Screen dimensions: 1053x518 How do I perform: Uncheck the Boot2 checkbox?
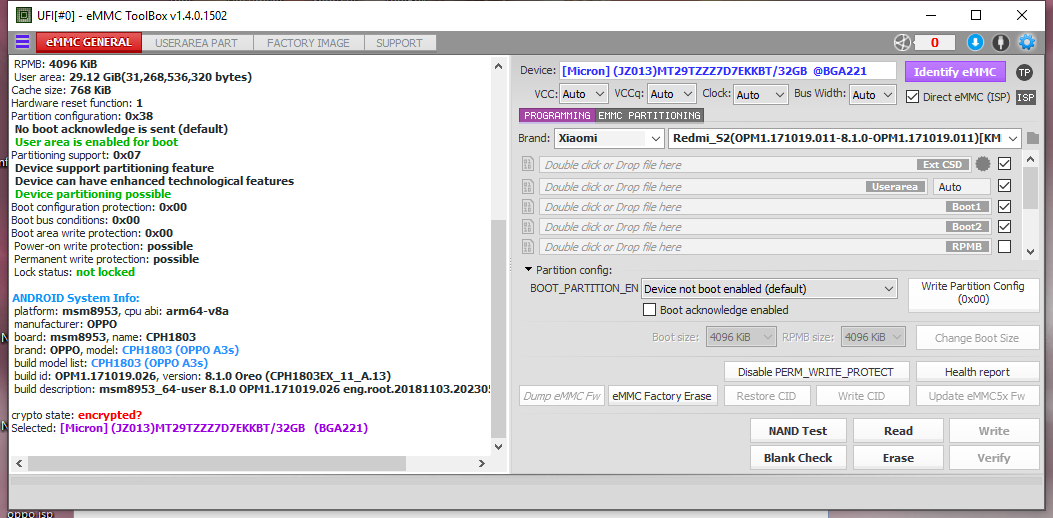[1005, 226]
